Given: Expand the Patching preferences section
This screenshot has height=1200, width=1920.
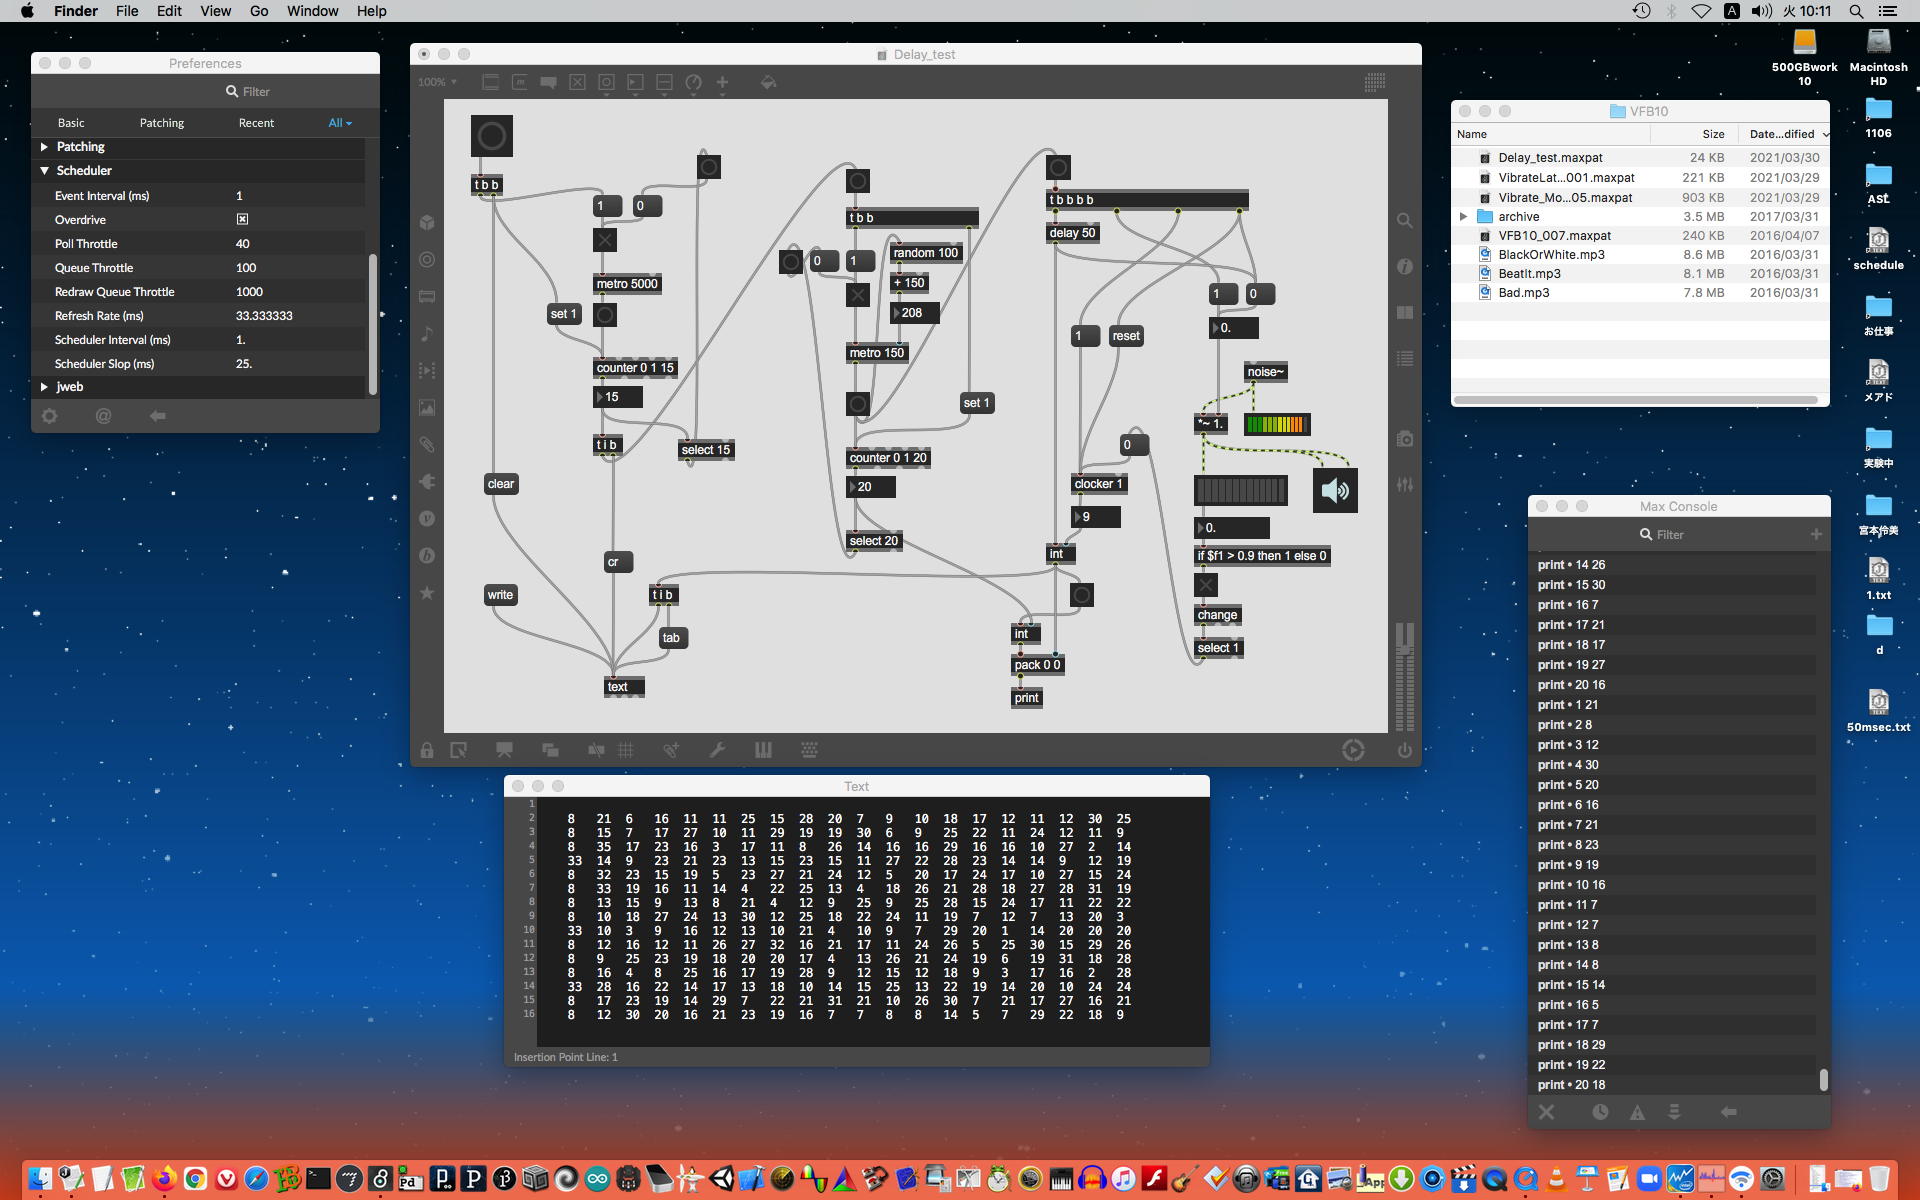Looking at the screenshot, I should (x=44, y=147).
